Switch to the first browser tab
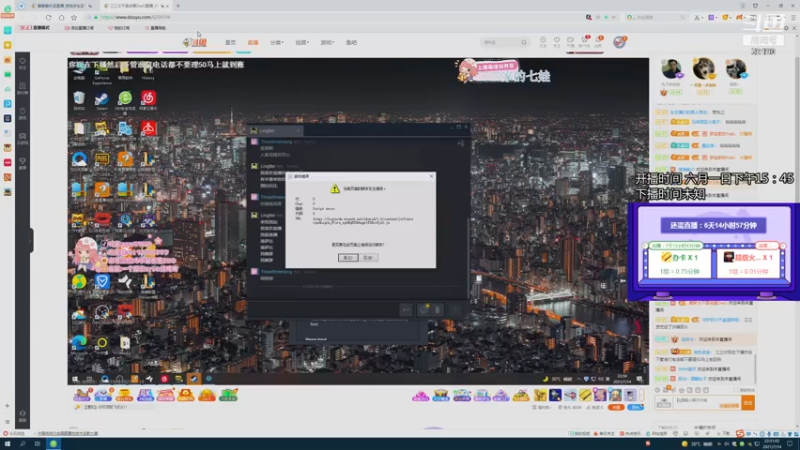Viewport: 800px width, 450px height. [61, 6]
